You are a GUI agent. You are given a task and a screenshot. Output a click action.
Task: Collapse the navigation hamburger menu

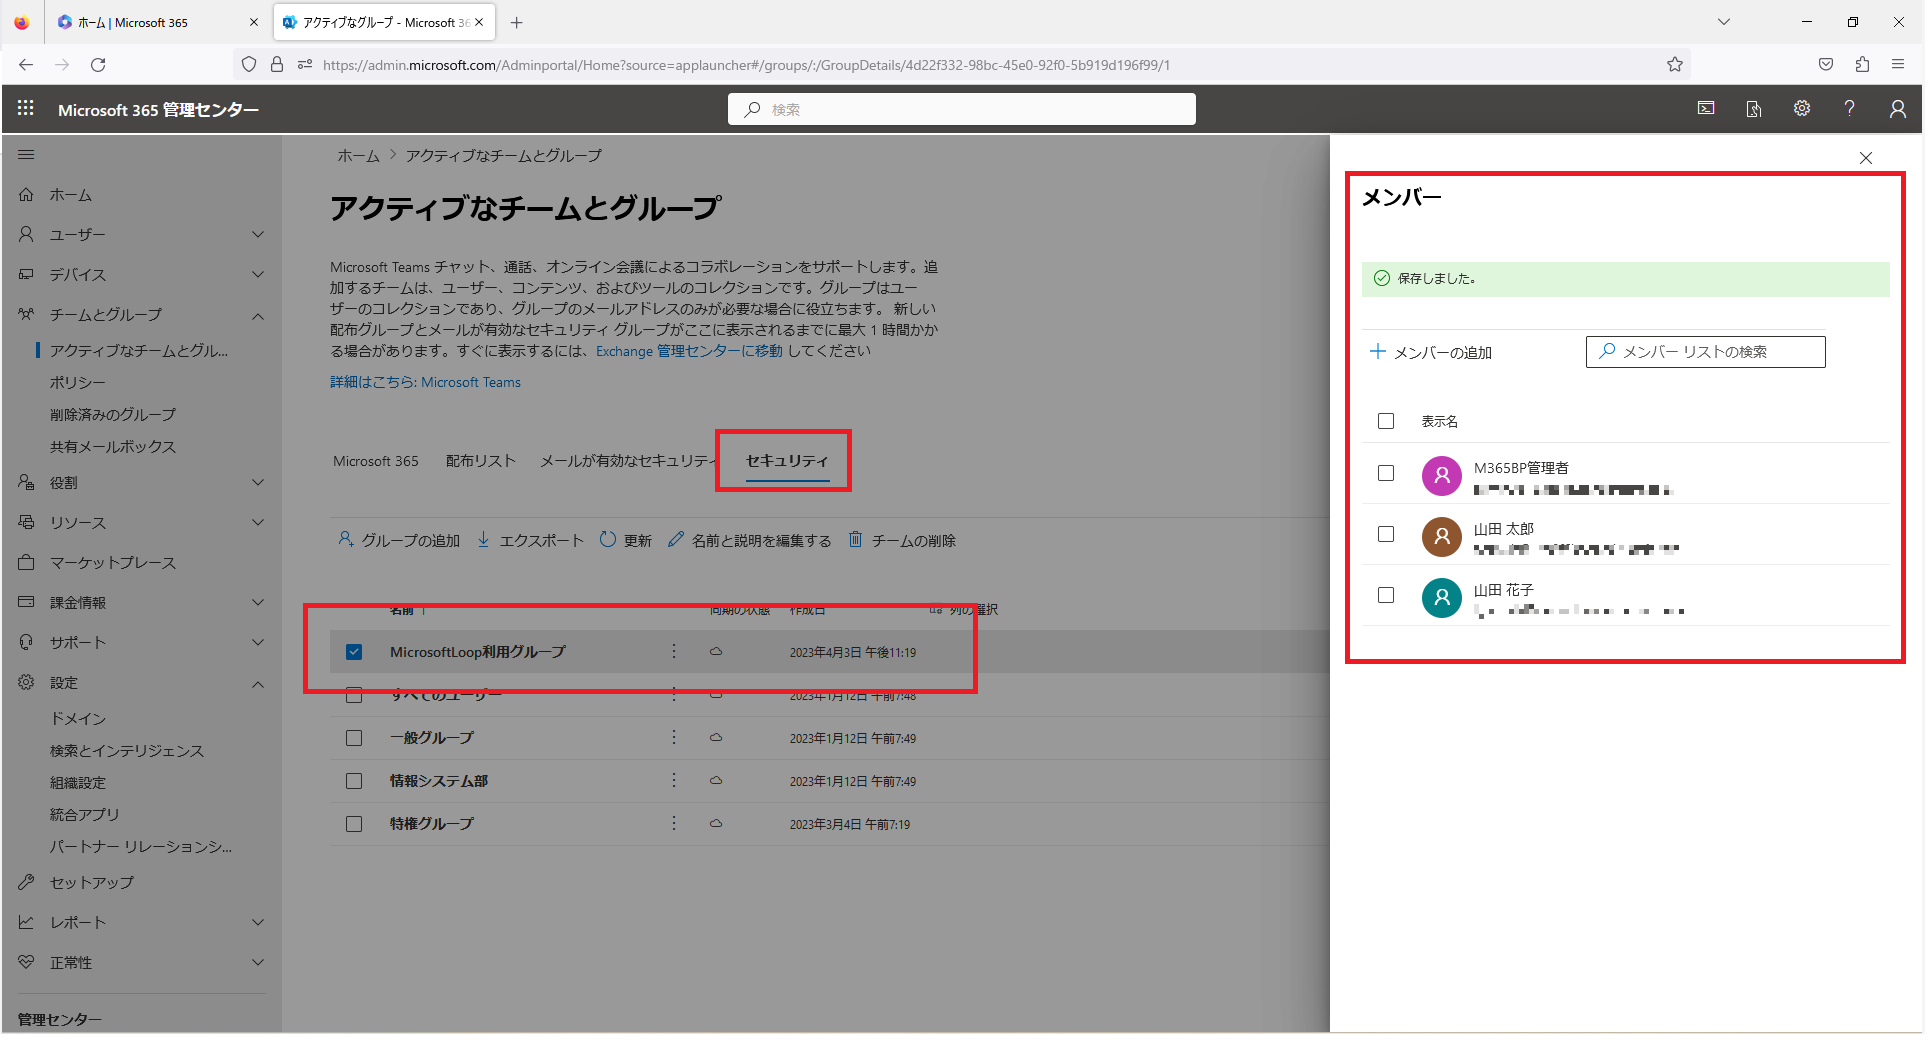click(26, 155)
